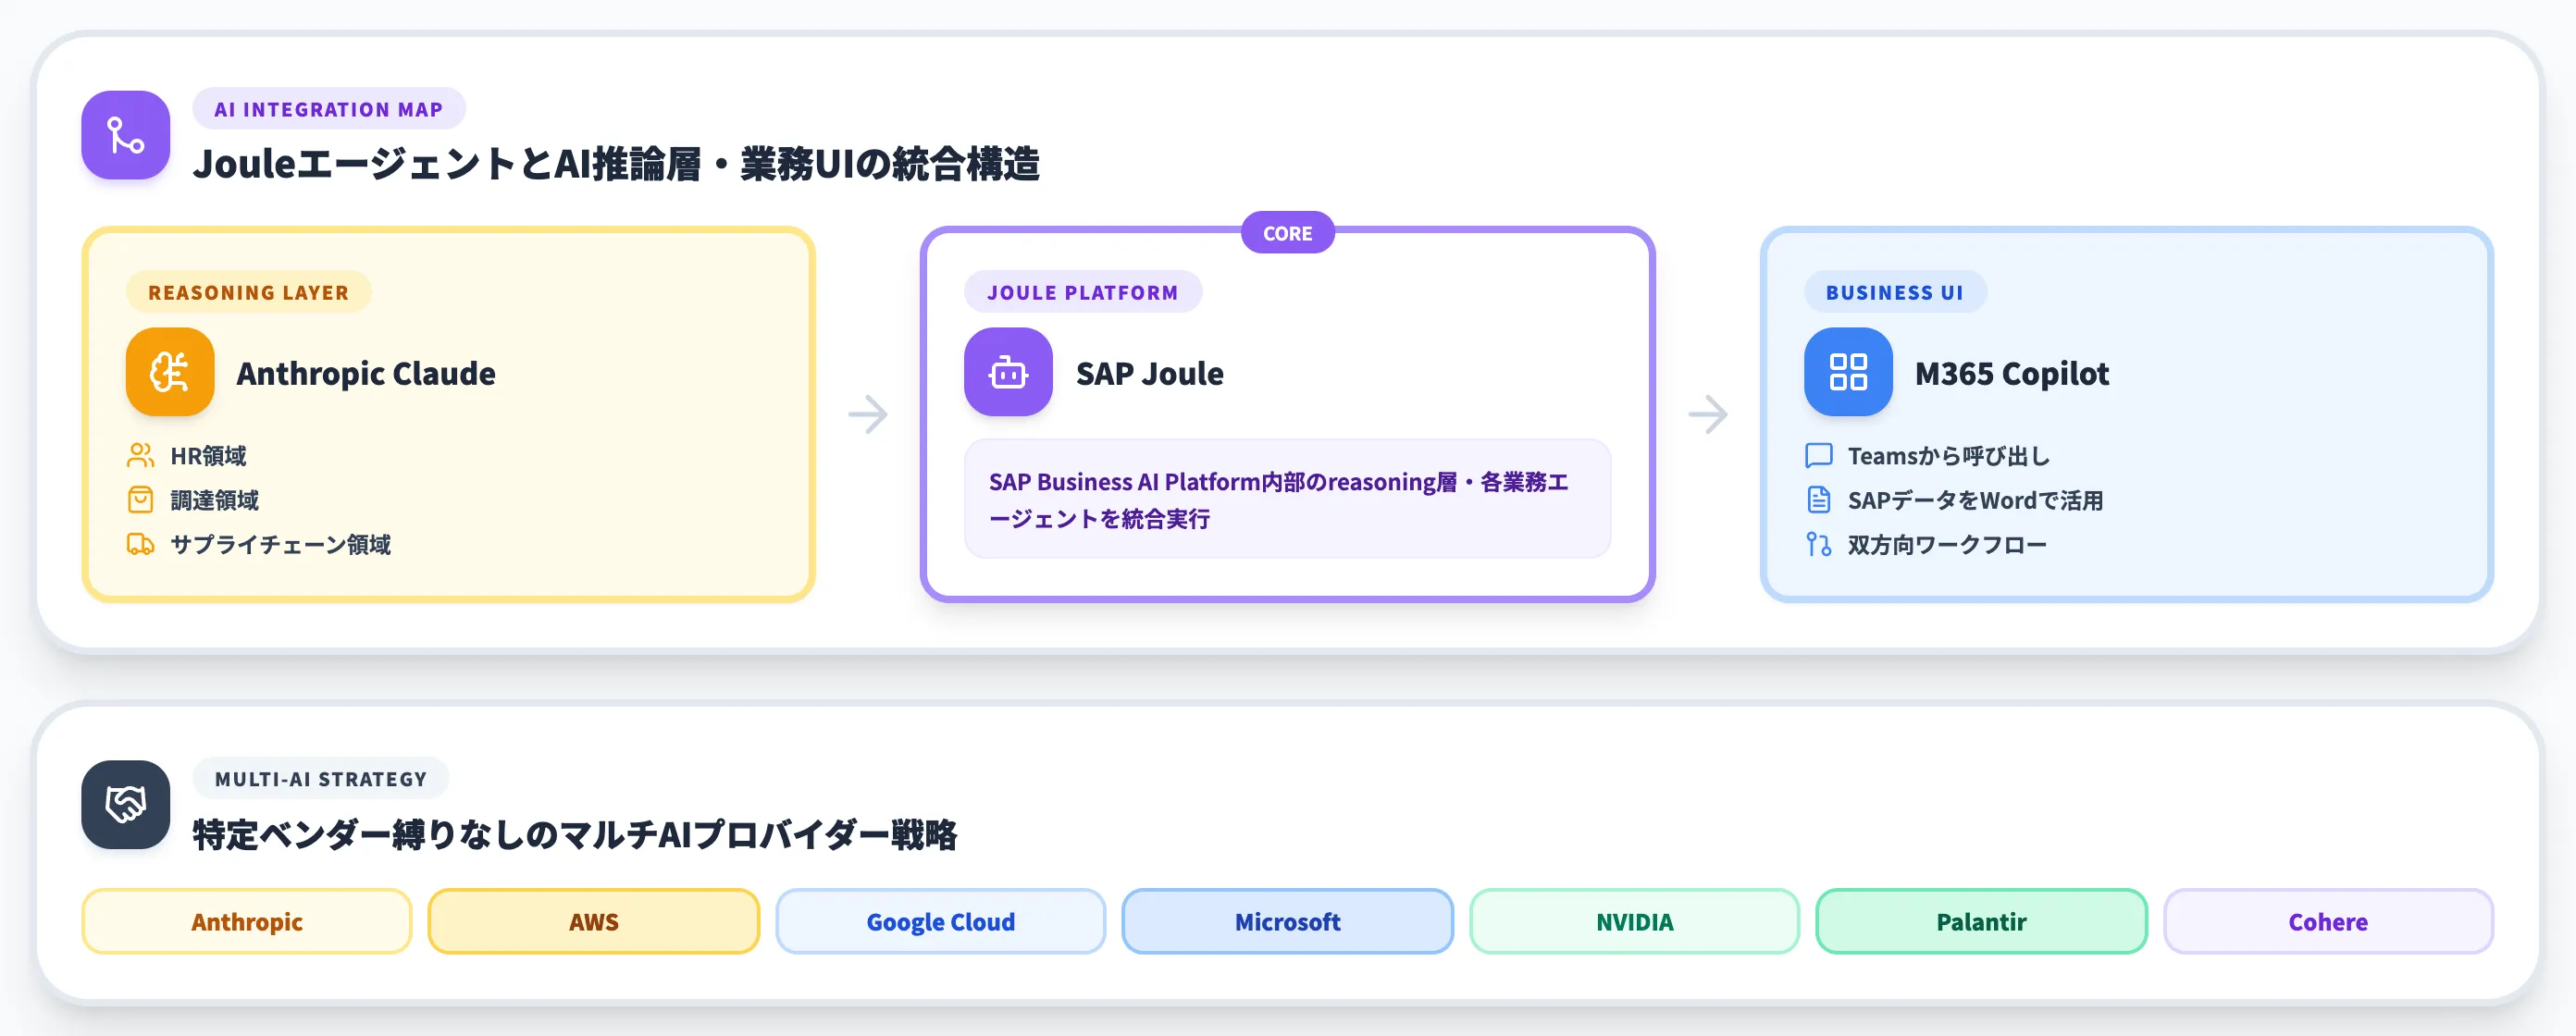Select the Google Cloud provider chip
This screenshot has width=2576, height=1036.
click(x=941, y=921)
